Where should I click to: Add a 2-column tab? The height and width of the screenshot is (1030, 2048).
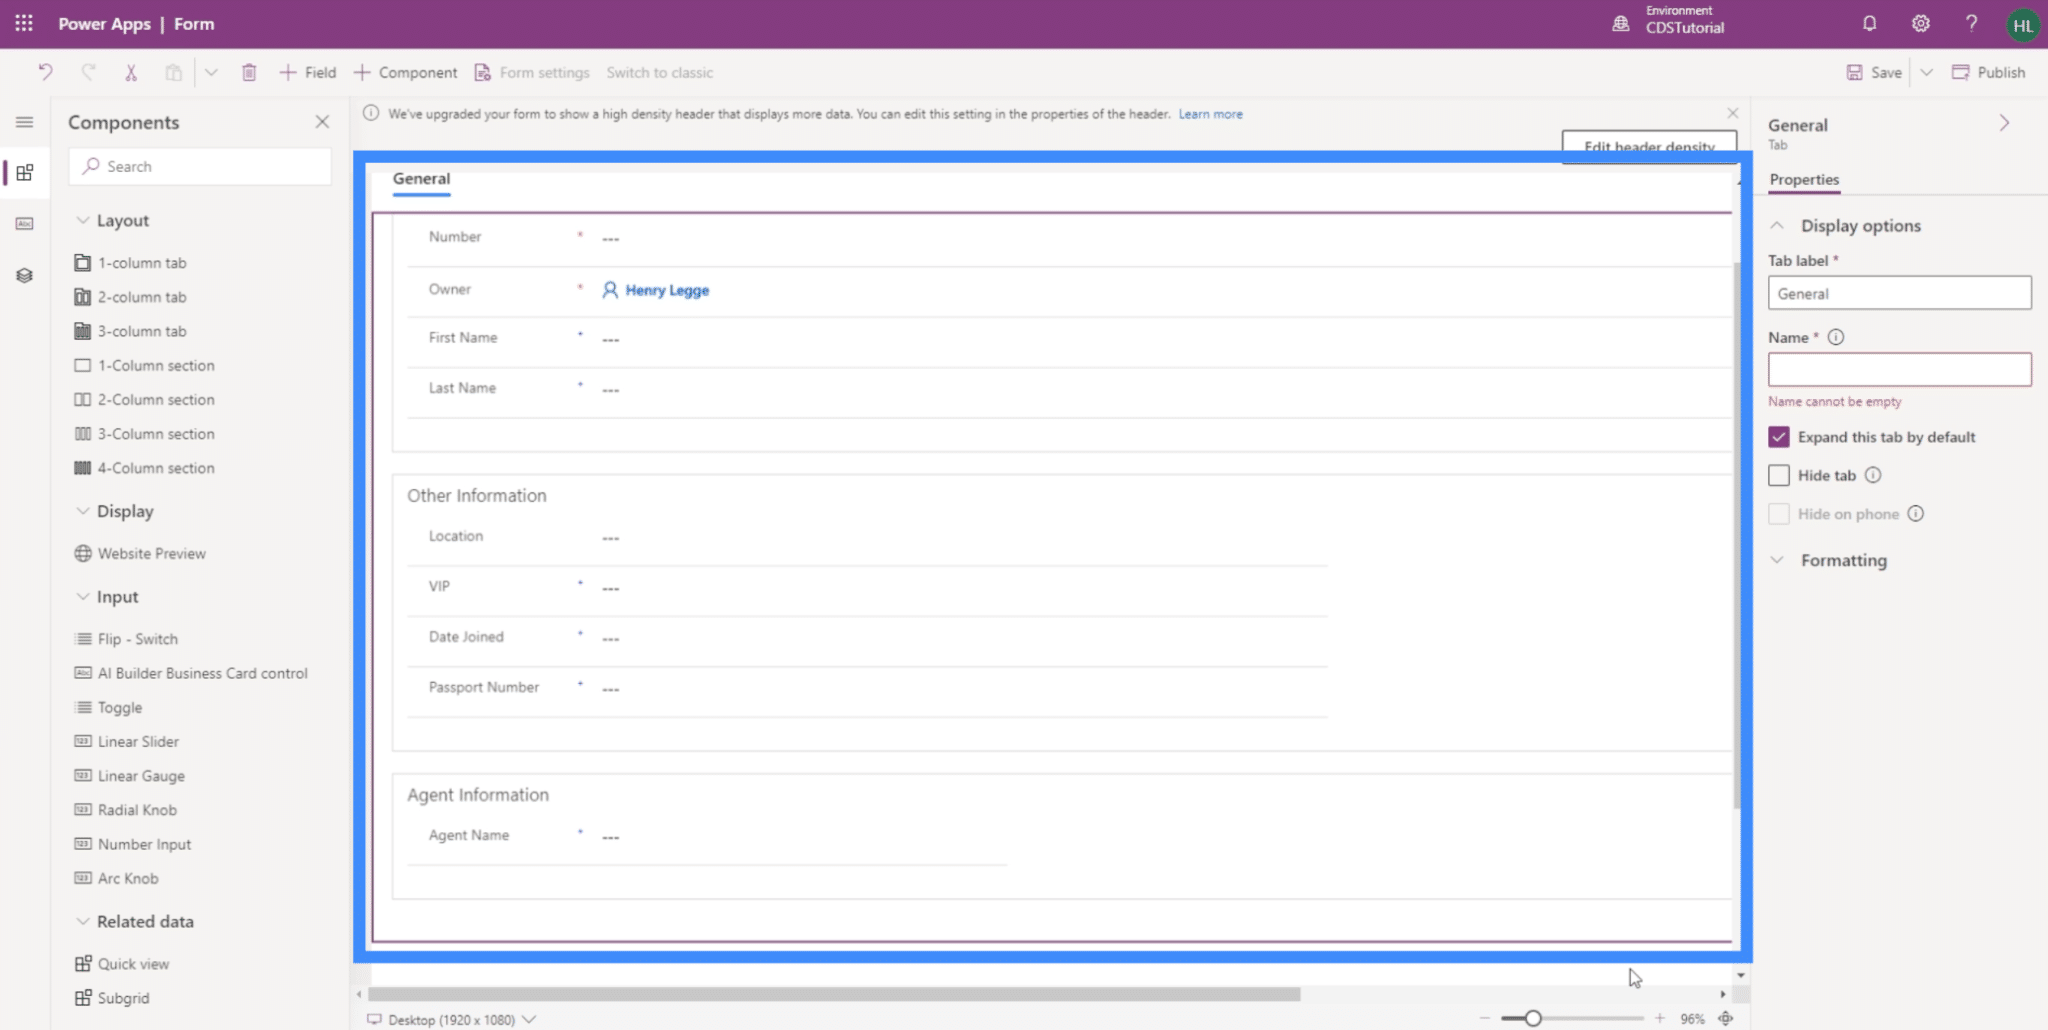[130, 297]
